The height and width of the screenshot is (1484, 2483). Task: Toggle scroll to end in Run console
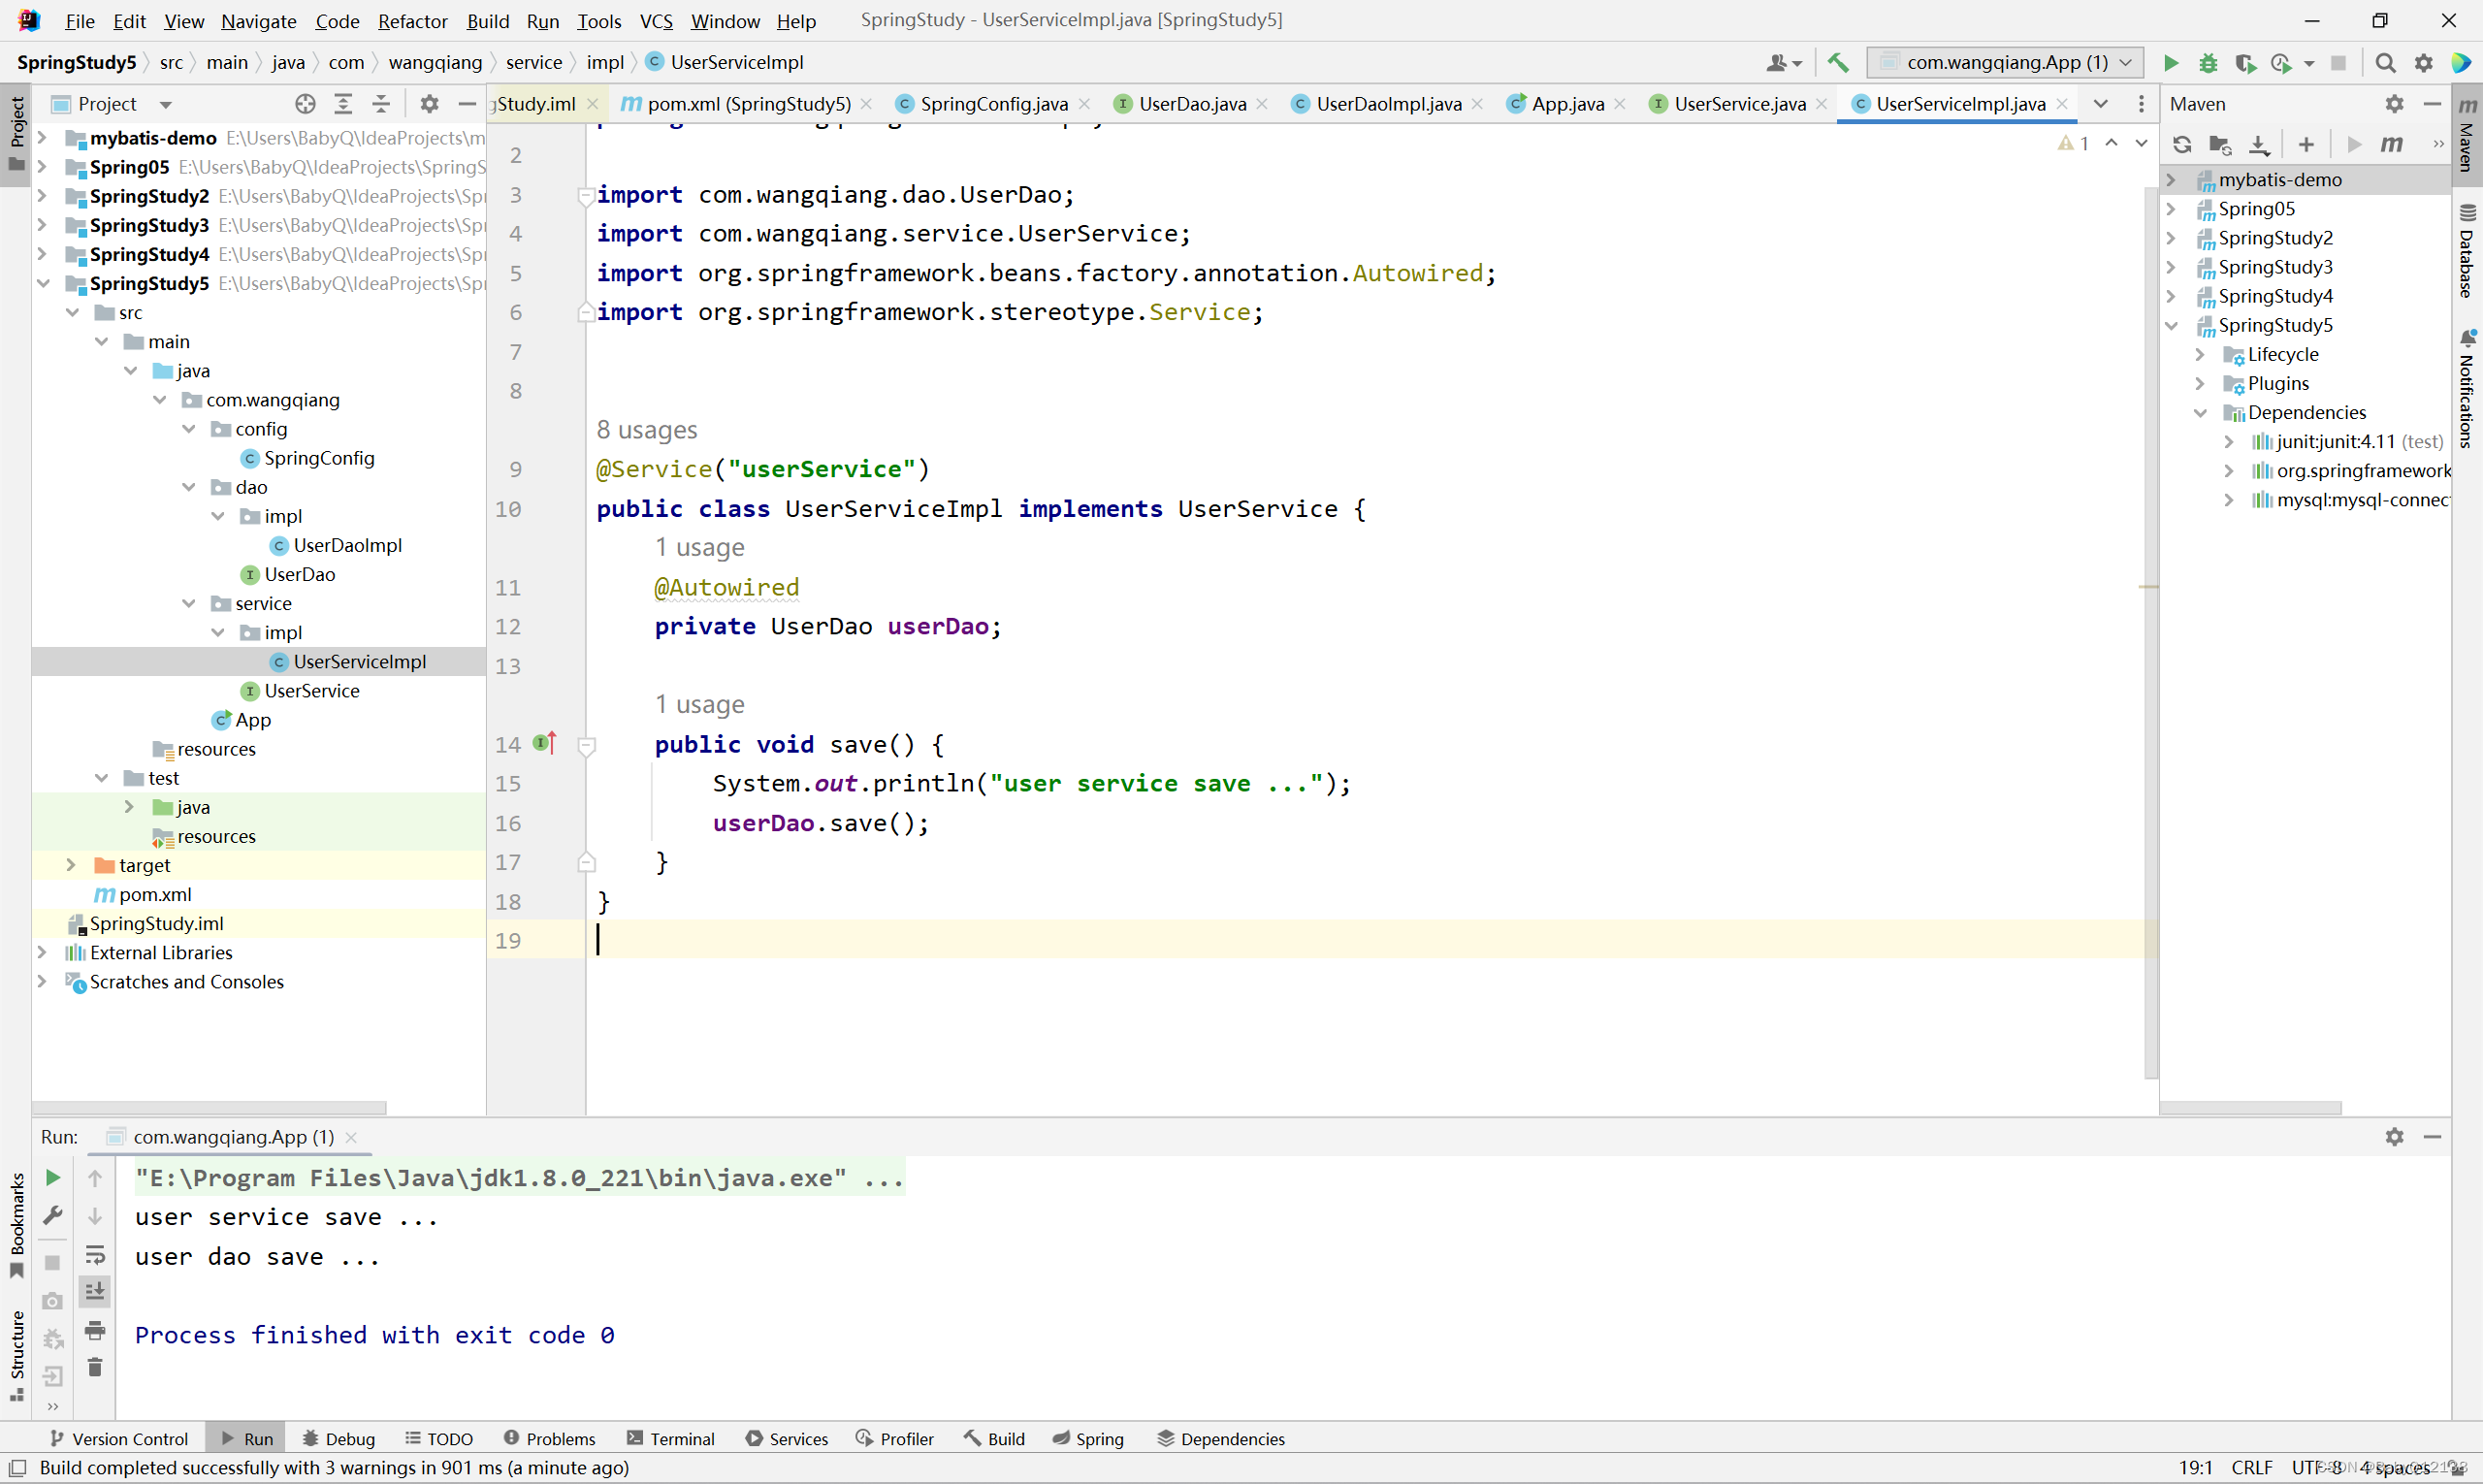coord(95,1292)
